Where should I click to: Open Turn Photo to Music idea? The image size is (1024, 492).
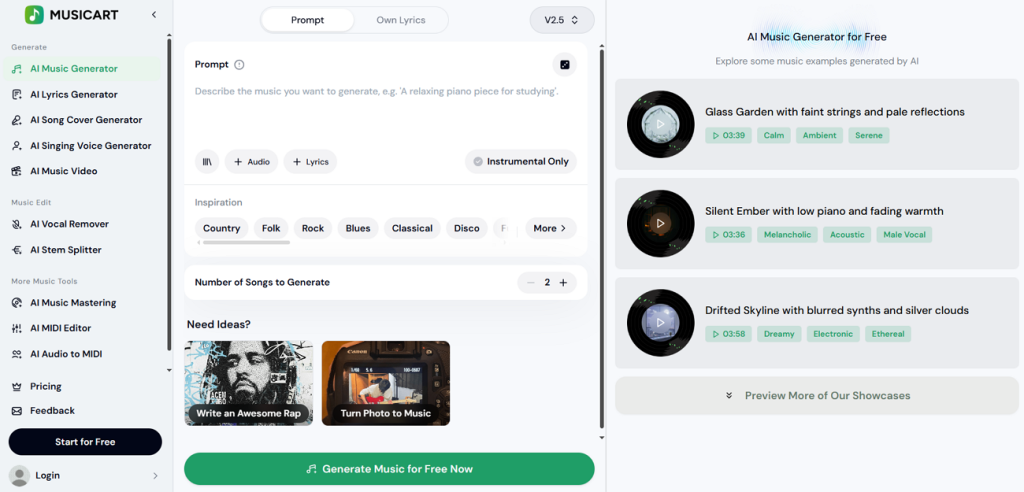pos(386,384)
